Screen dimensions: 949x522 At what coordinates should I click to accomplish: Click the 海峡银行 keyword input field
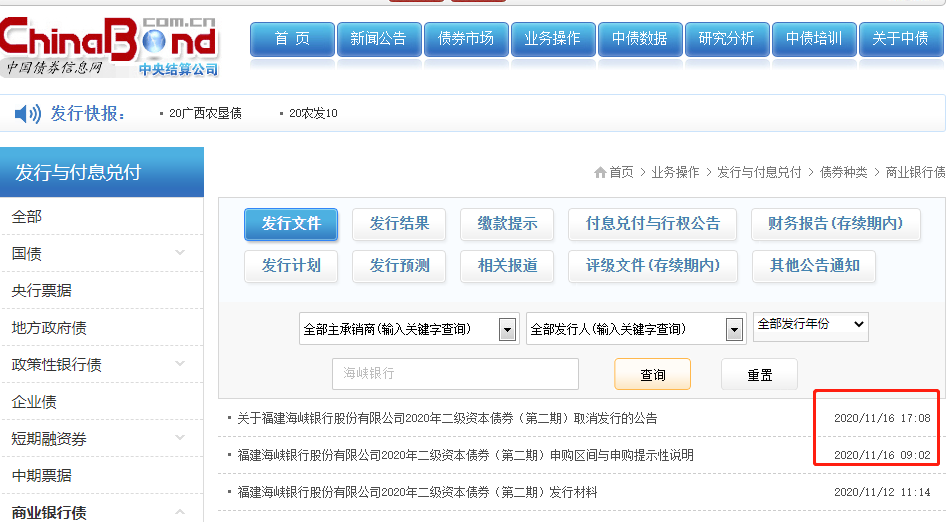(x=455, y=374)
